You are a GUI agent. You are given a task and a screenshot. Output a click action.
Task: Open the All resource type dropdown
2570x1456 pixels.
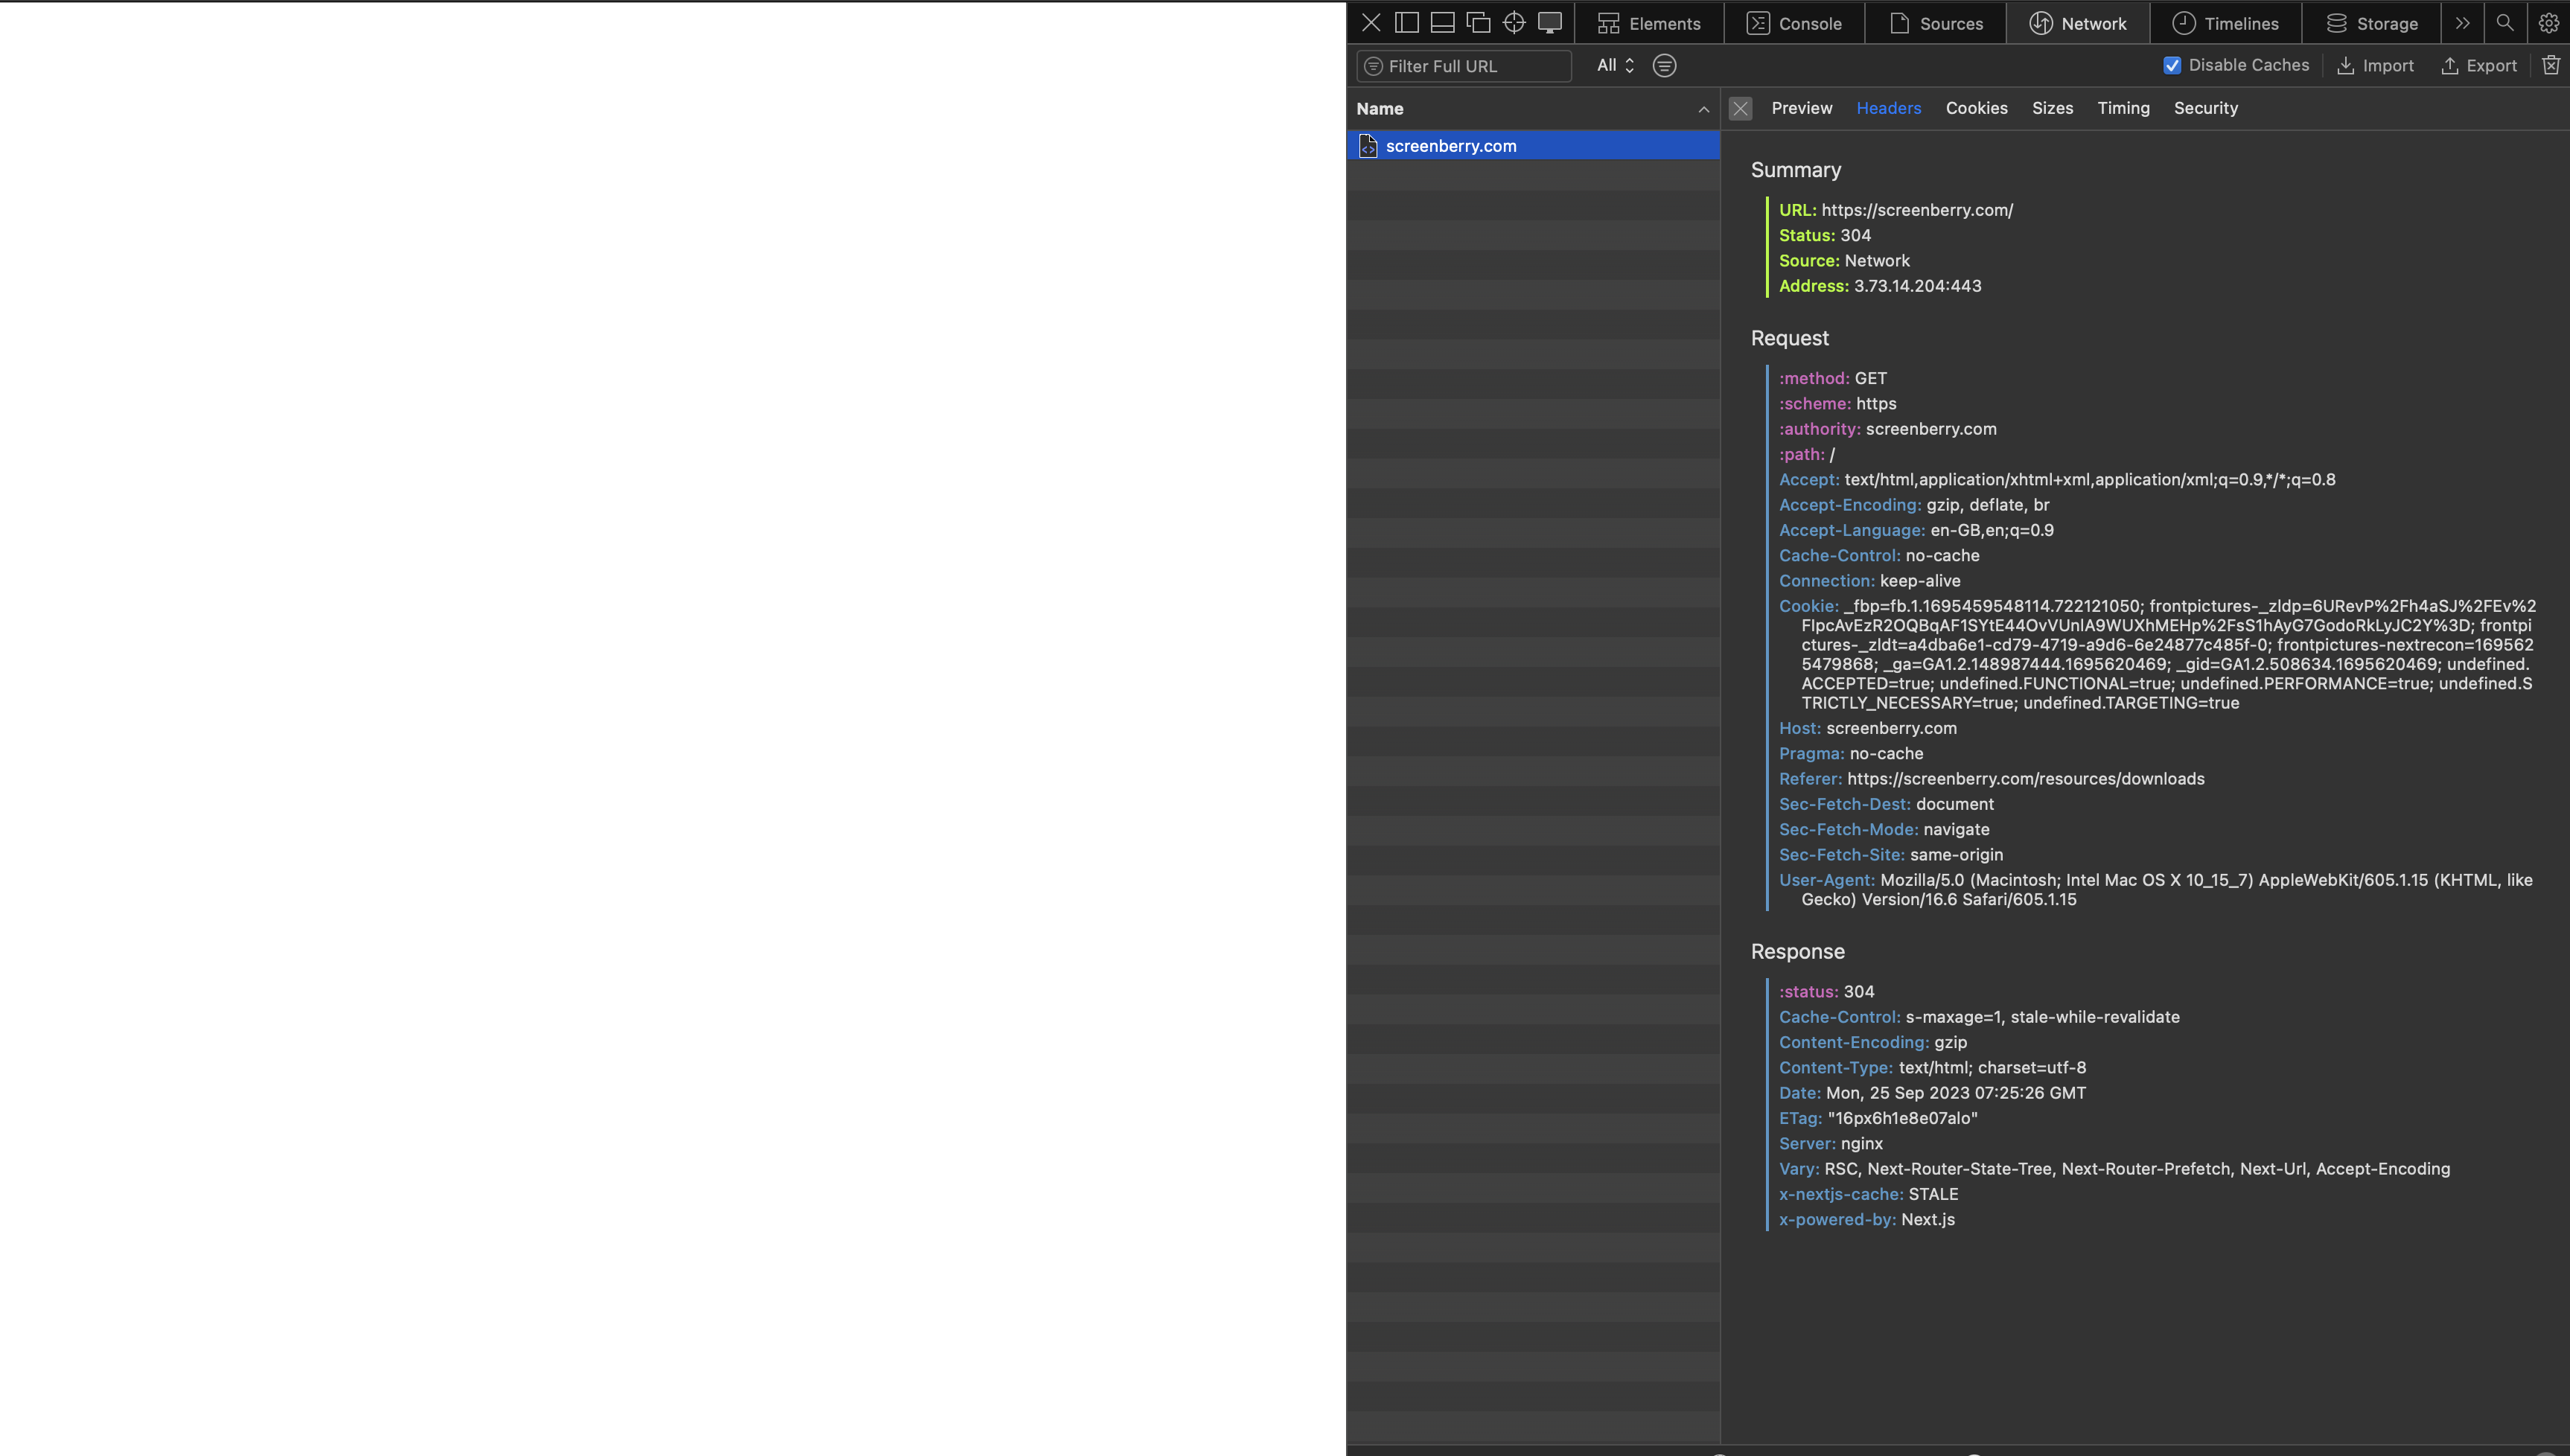point(1614,65)
